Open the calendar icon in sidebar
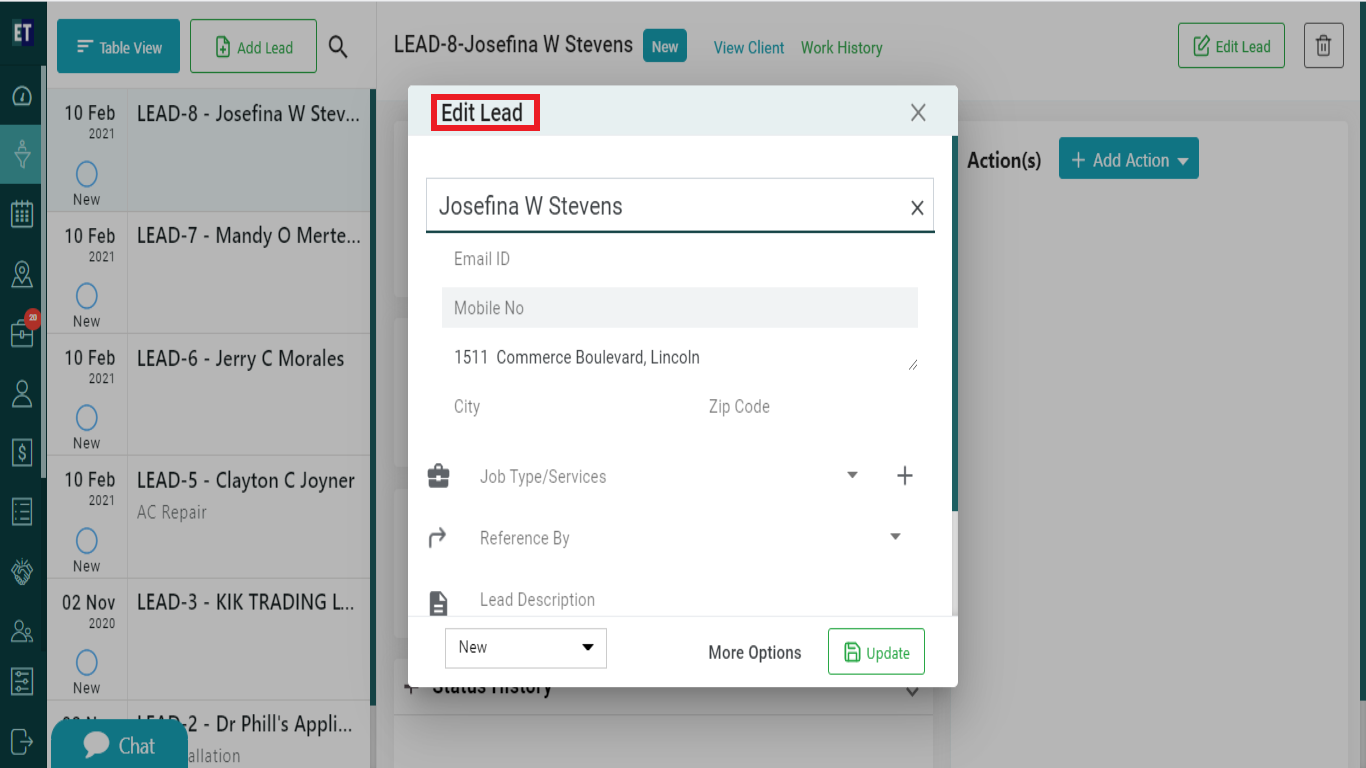1366x768 pixels. point(22,214)
